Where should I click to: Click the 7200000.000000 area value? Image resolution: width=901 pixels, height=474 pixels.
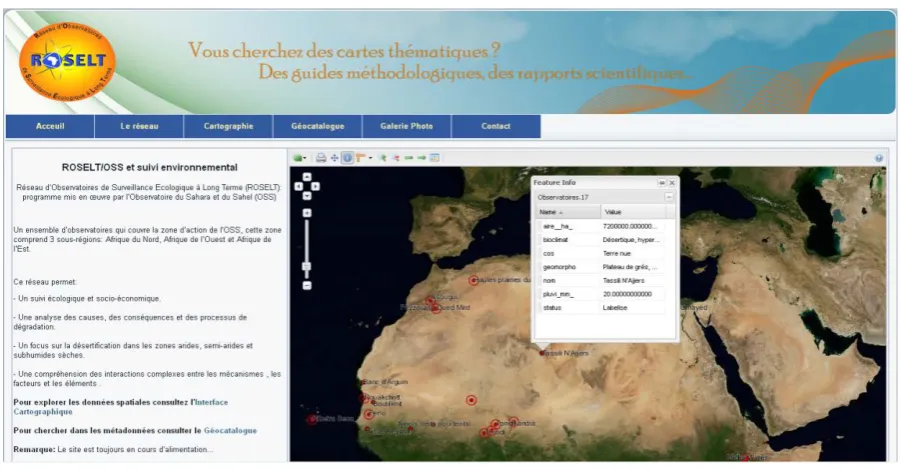point(629,226)
